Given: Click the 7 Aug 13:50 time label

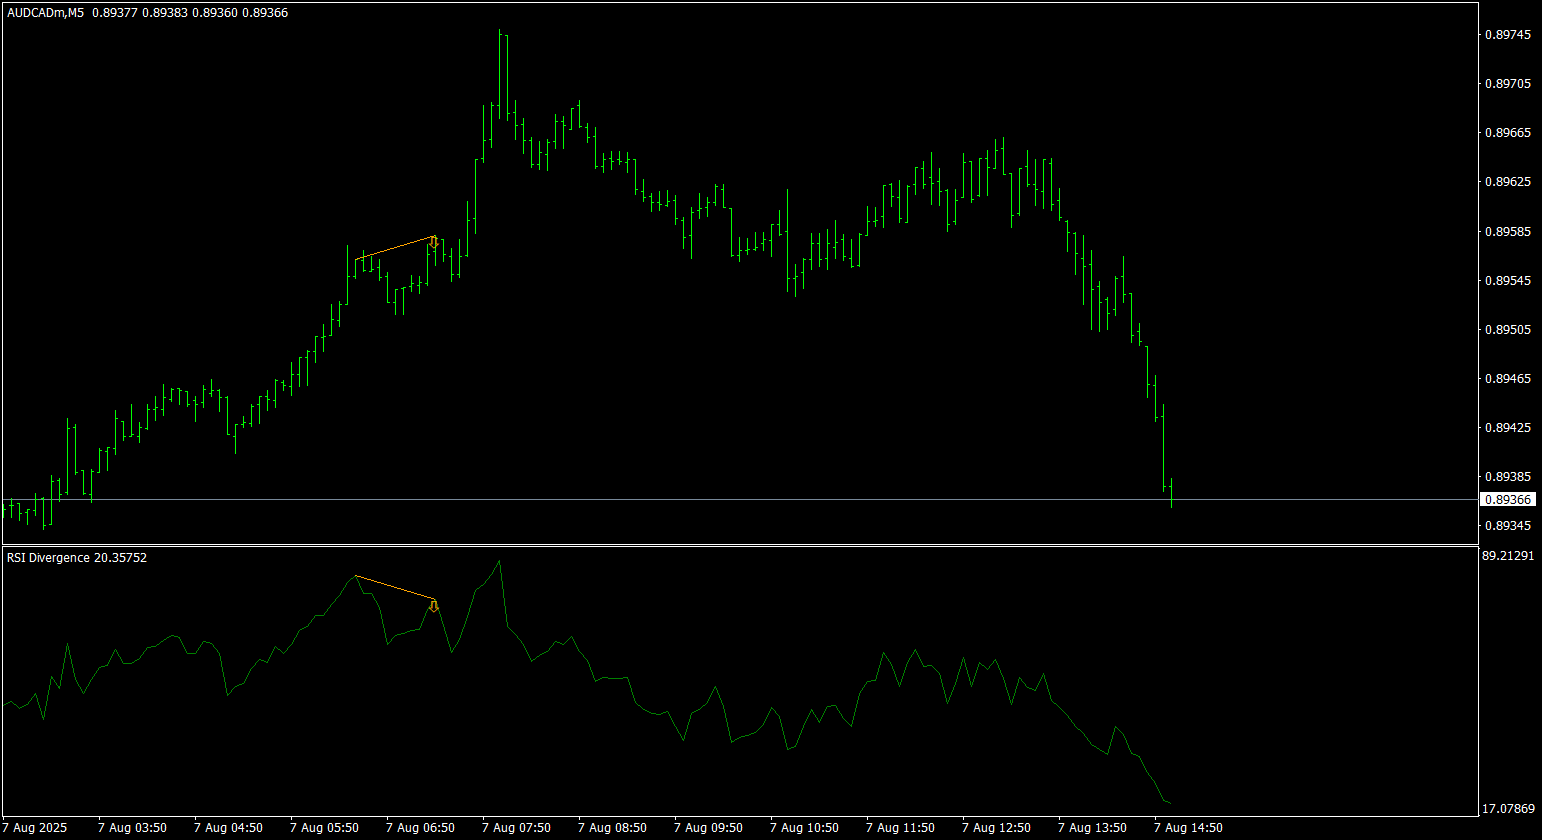Looking at the screenshot, I should click(x=1092, y=828).
